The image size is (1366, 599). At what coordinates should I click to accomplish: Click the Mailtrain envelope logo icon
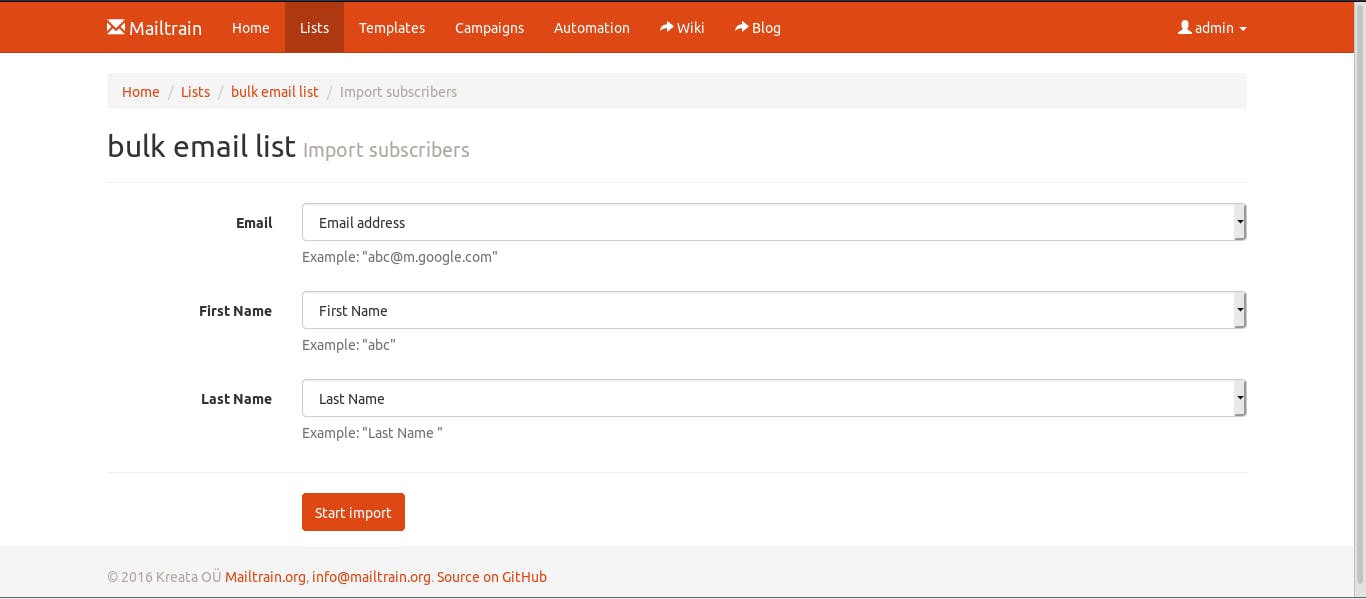point(116,27)
